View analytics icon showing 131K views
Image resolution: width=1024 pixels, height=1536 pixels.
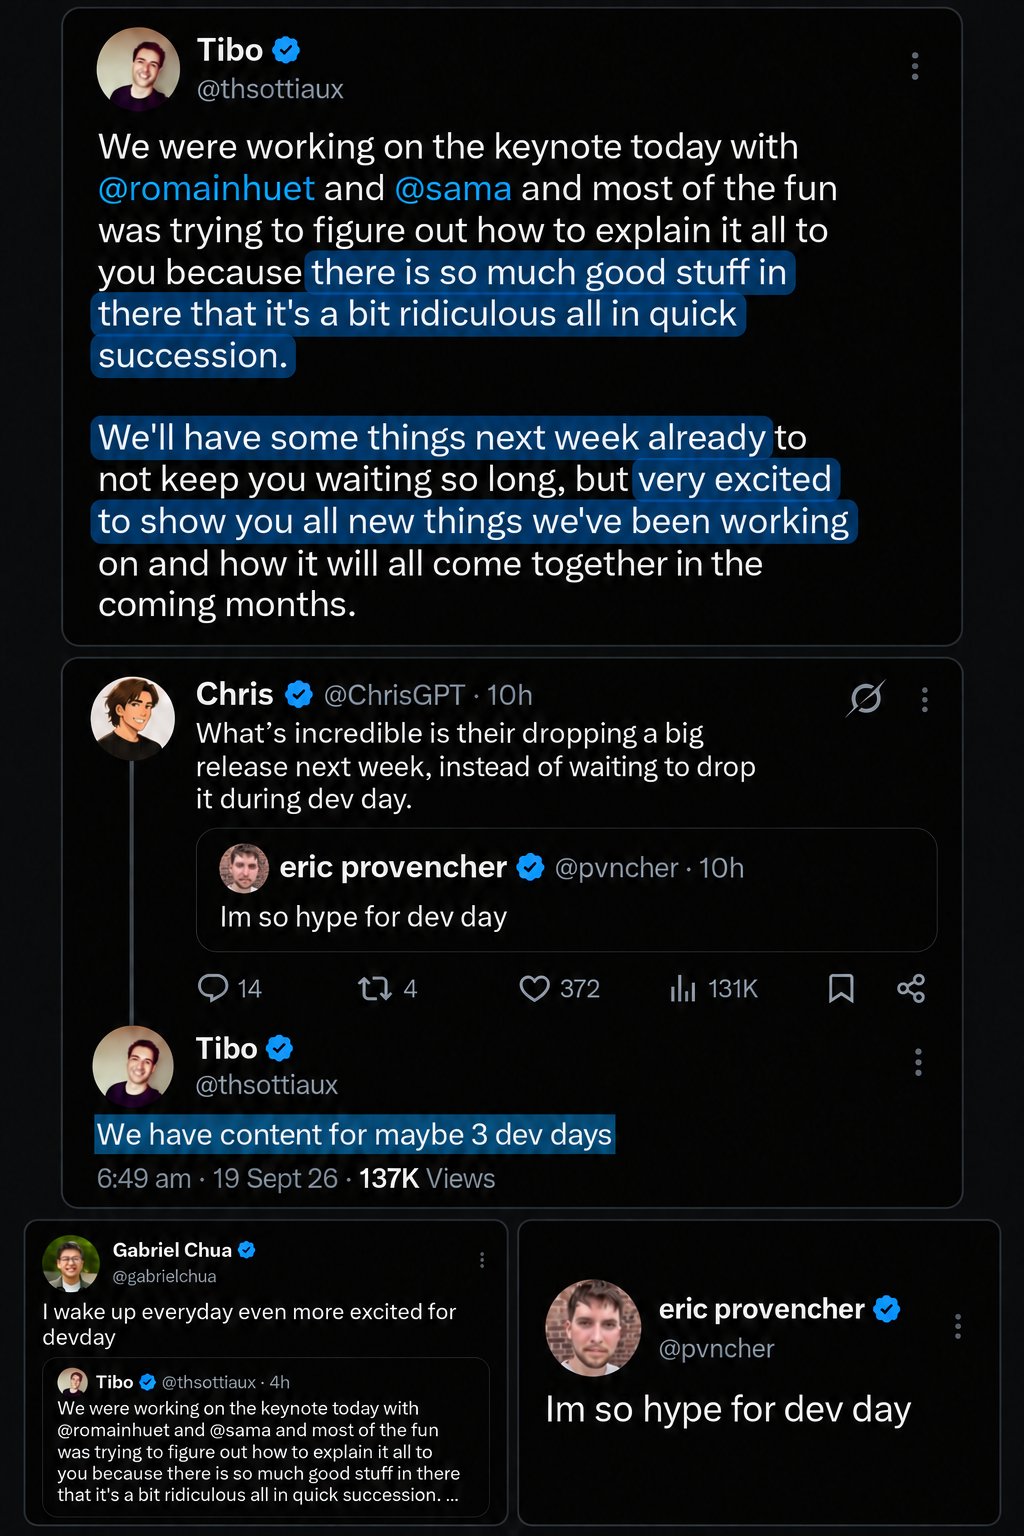[x=683, y=989]
